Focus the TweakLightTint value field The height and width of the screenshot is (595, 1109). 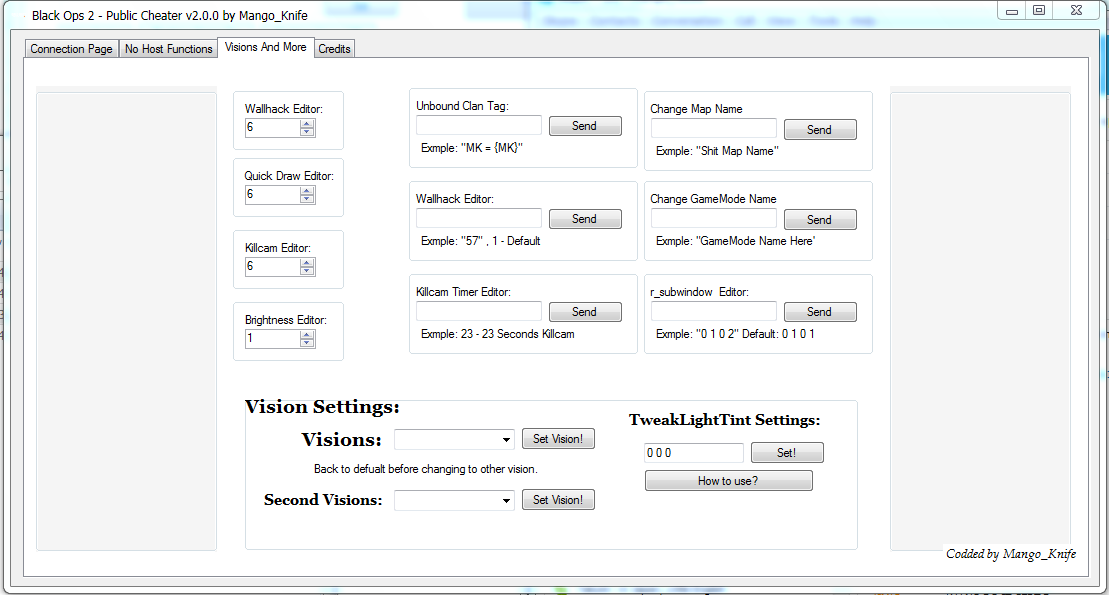point(694,453)
